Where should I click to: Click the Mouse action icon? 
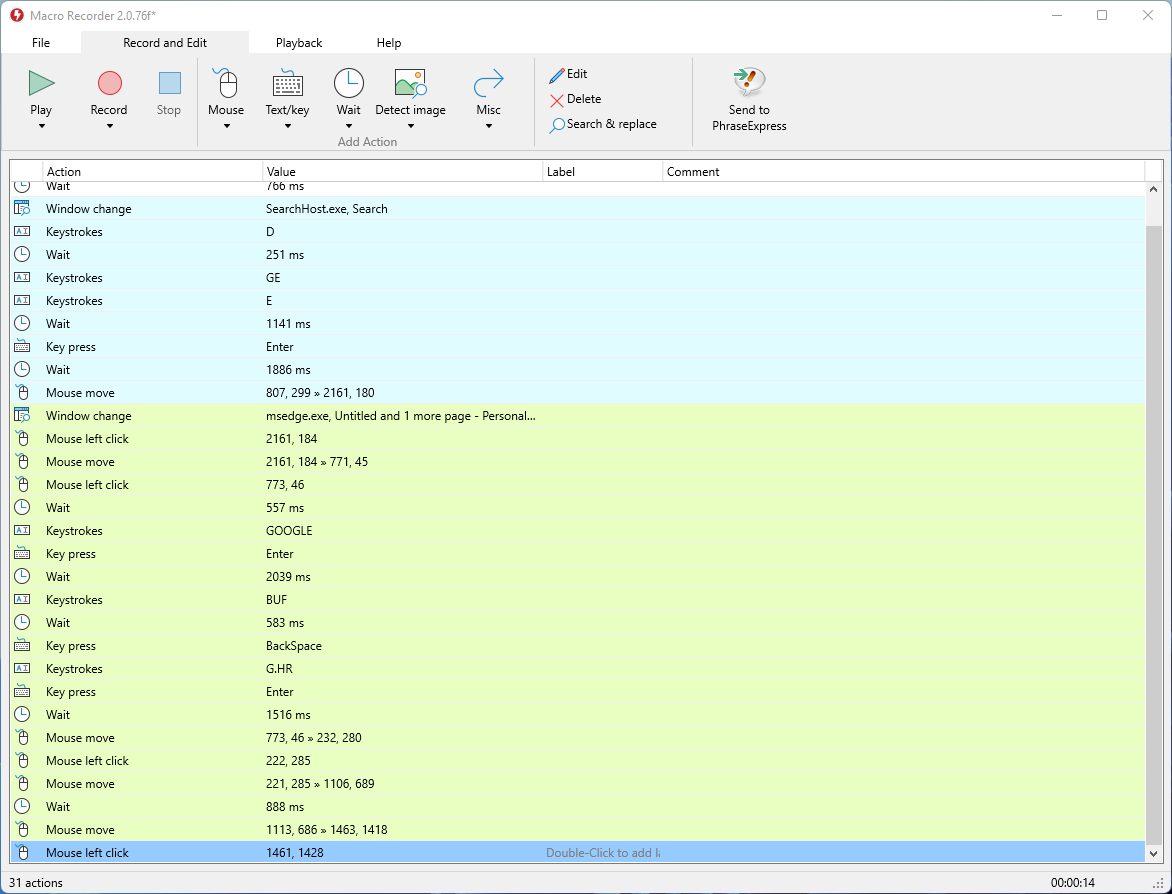pos(226,82)
